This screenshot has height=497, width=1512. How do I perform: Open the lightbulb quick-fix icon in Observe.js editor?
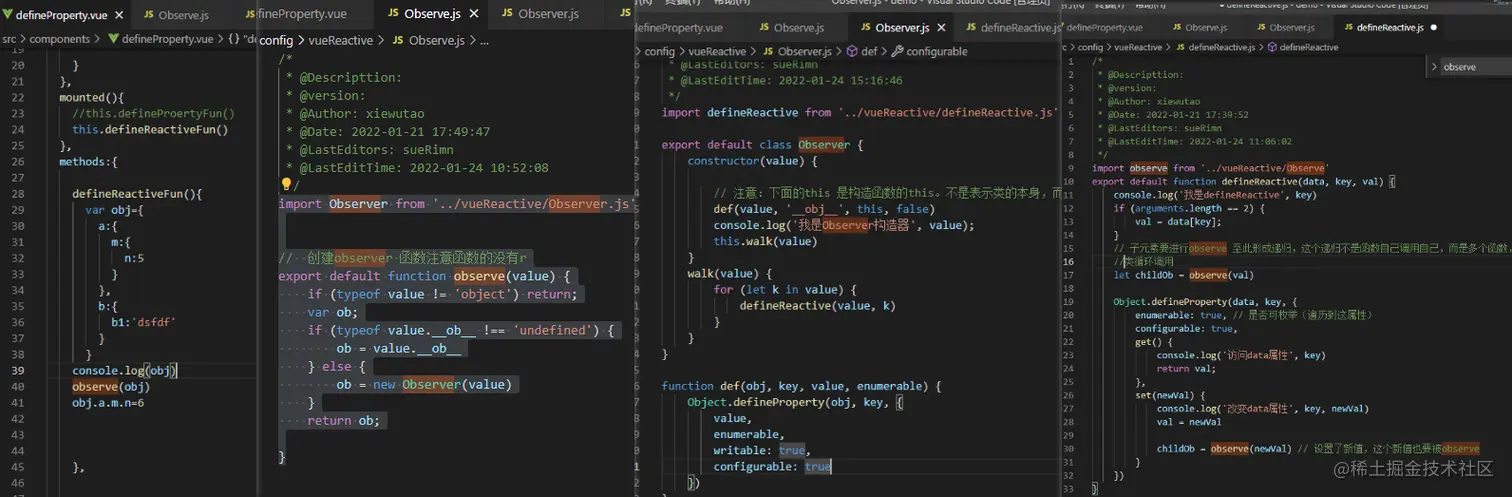click(x=285, y=184)
